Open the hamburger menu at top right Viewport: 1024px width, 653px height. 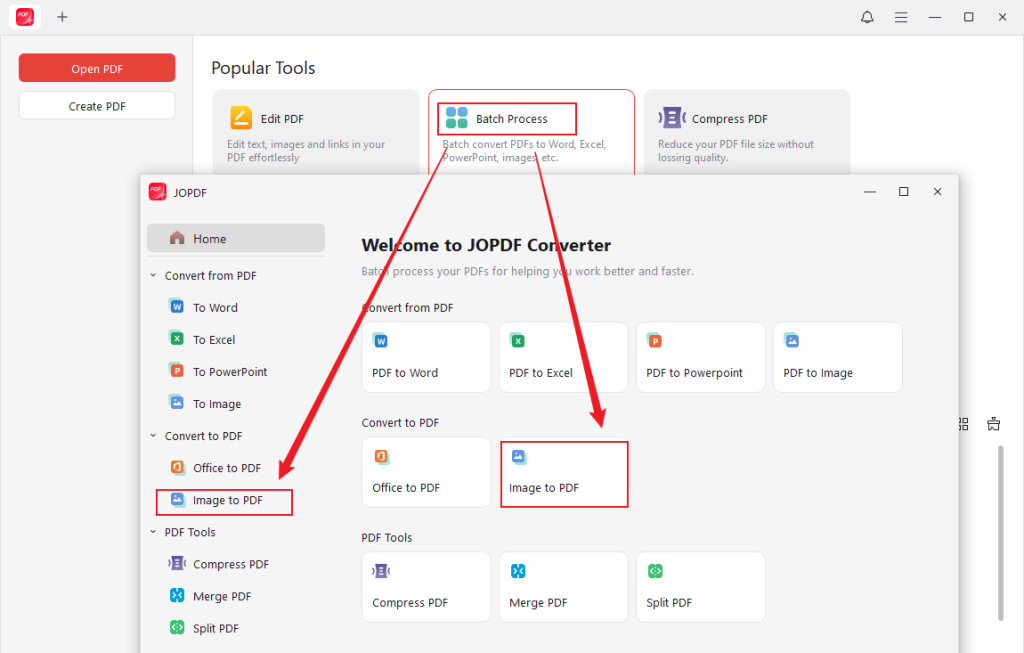pos(901,16)
